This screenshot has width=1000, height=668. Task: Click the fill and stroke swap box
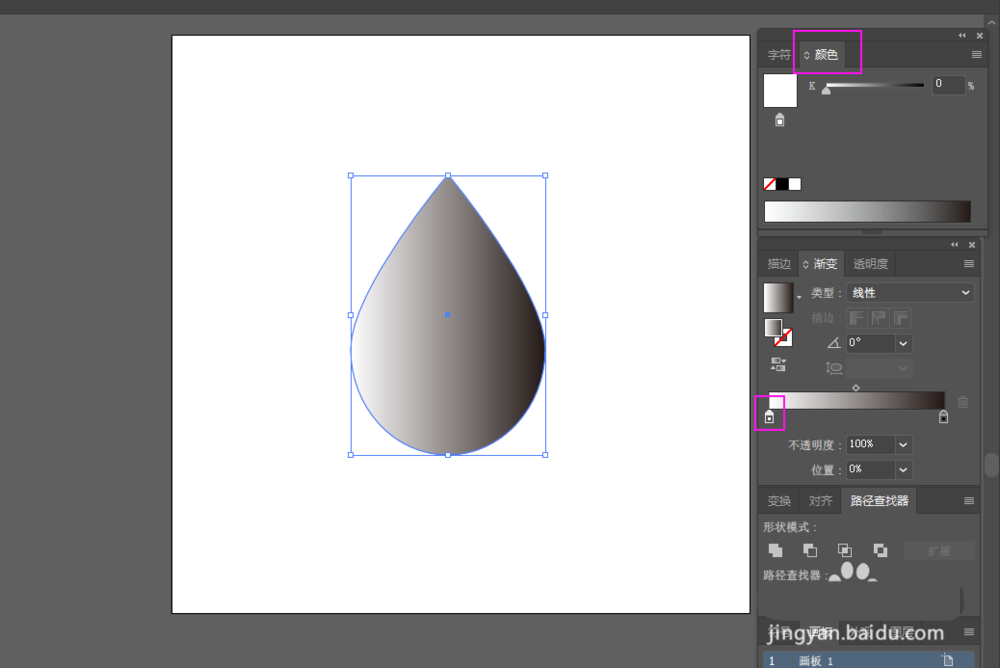pyautogui.click(x=778, y=332)
